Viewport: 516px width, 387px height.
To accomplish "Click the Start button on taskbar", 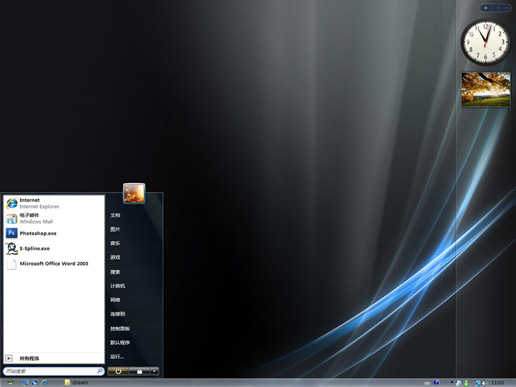I will 10,382.
